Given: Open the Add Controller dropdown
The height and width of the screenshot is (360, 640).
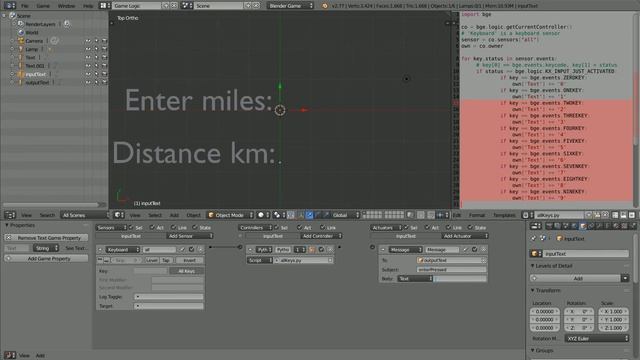Looking at the screenshot, I should (x=321, y=236).
